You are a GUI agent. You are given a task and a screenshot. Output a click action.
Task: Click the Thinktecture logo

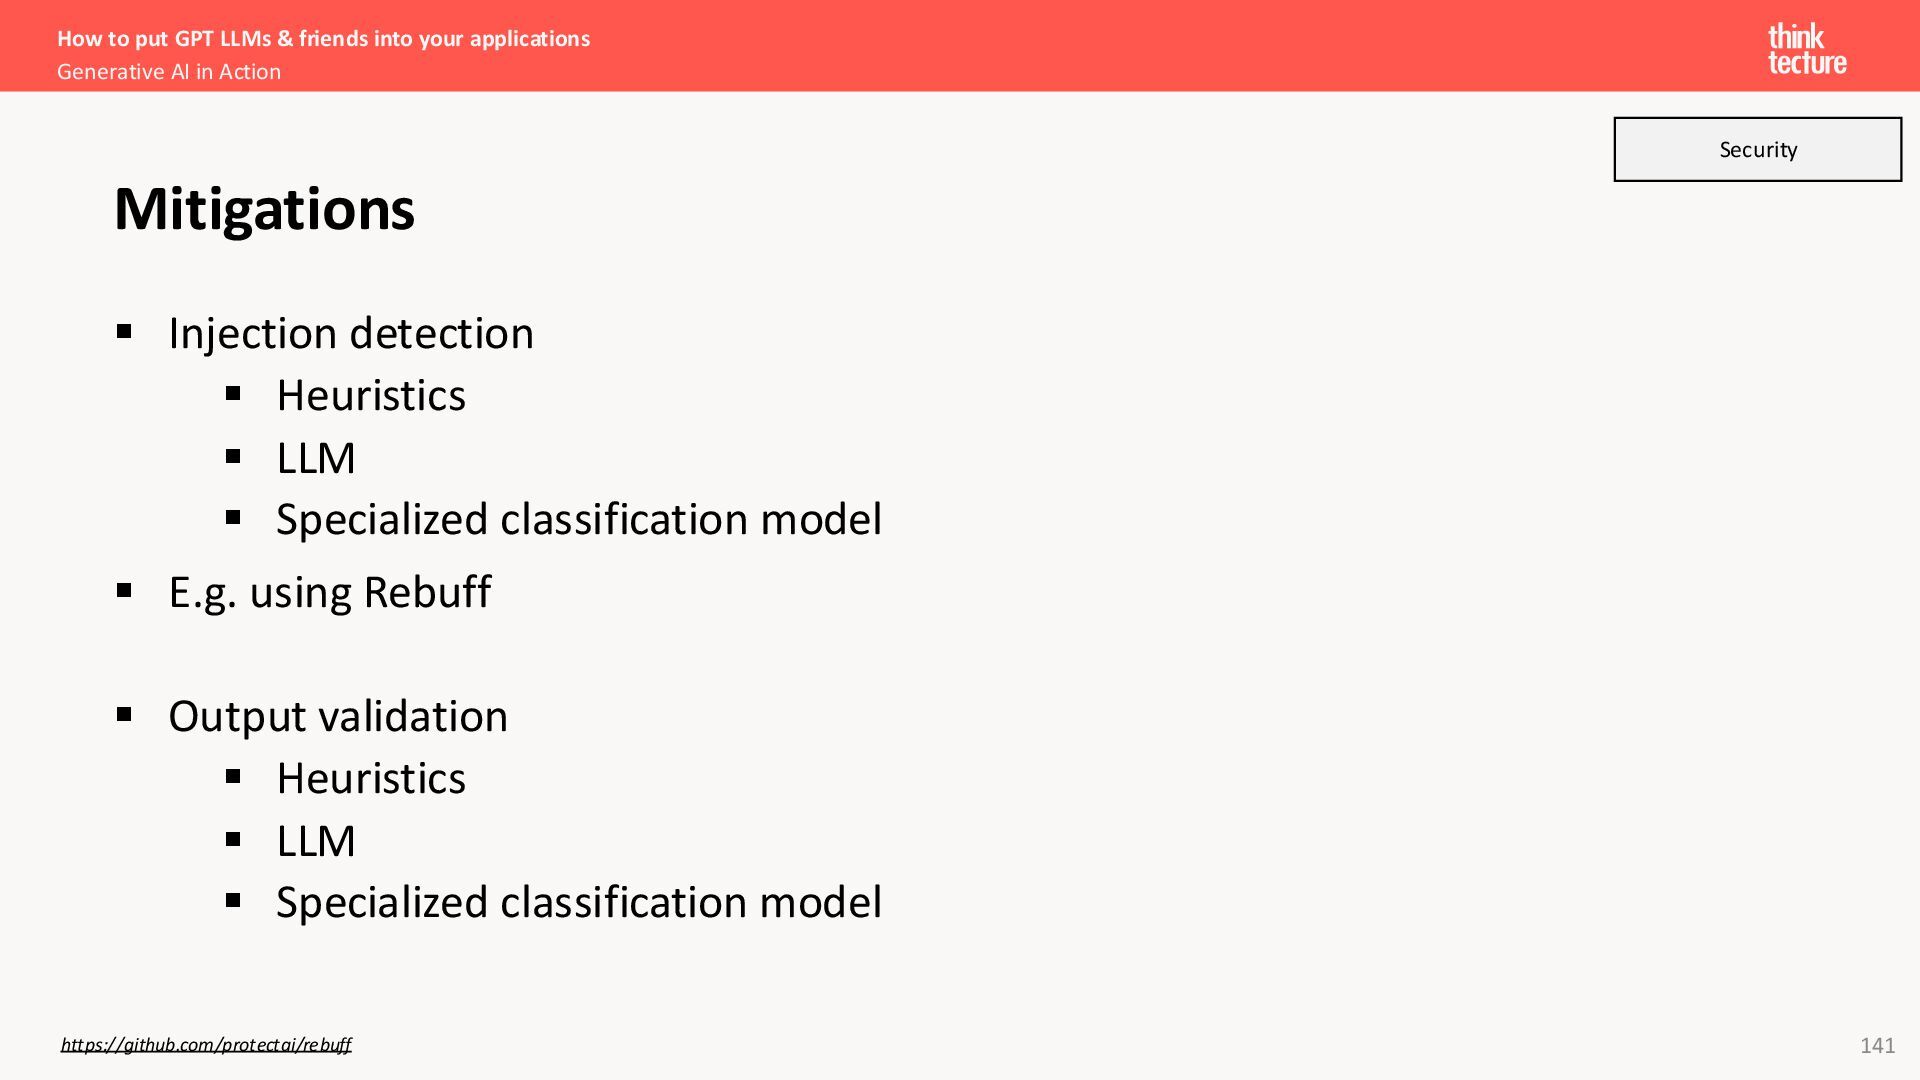point(1806,49)
